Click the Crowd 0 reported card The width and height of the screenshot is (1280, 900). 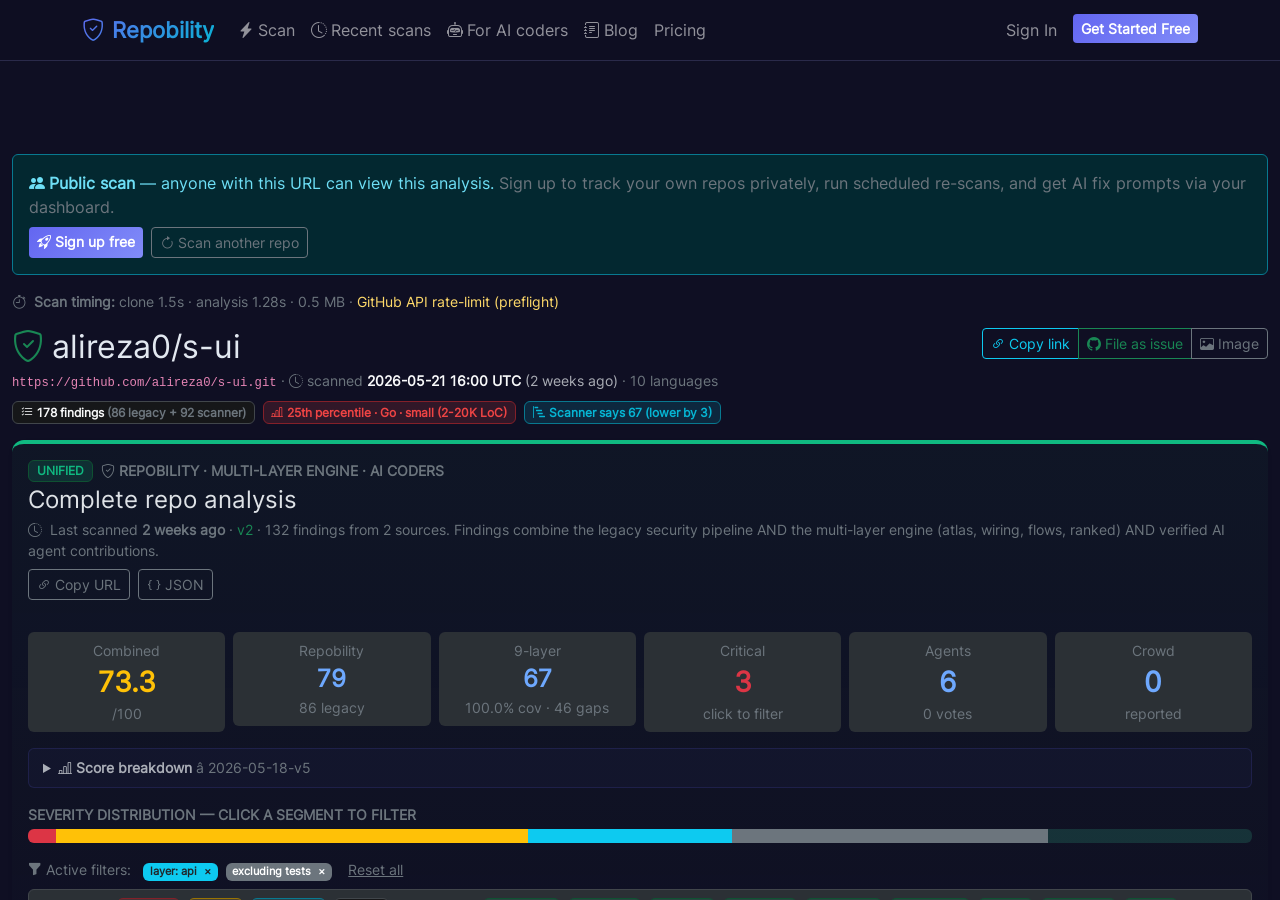click(x=1153, y=682)
